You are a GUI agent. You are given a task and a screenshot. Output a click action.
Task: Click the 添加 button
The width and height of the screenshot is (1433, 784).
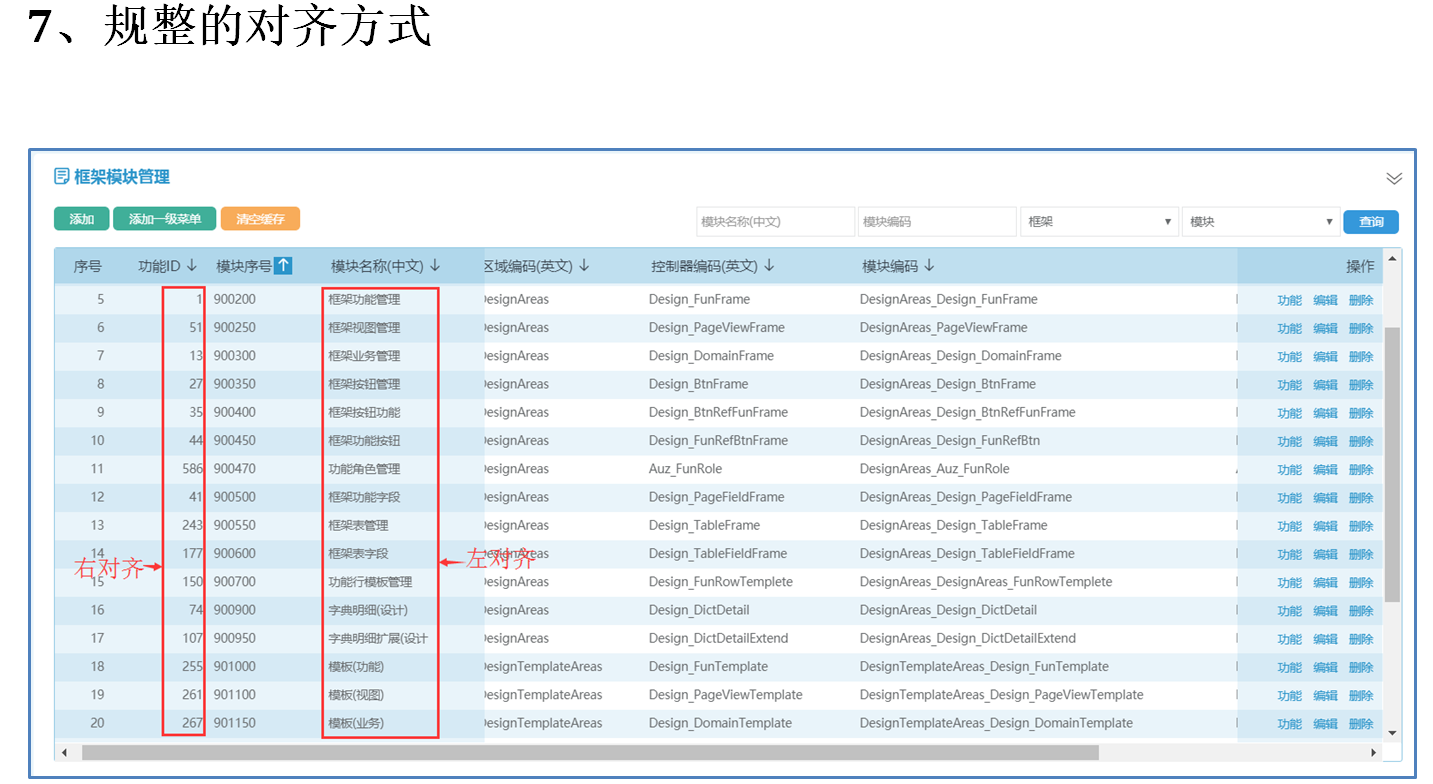pos(82,219)
